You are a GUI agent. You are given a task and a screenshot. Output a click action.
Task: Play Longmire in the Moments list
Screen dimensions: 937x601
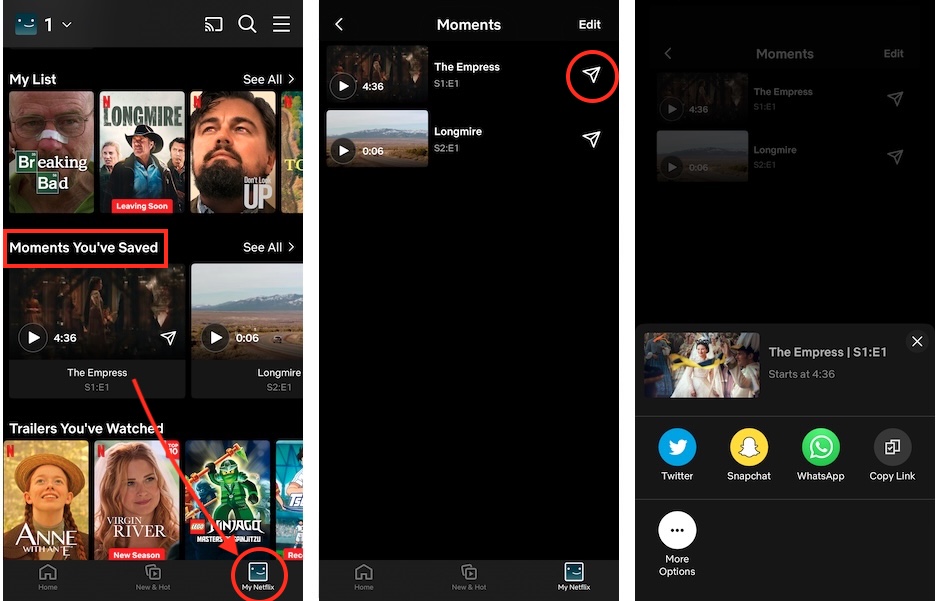pos(344,151)
